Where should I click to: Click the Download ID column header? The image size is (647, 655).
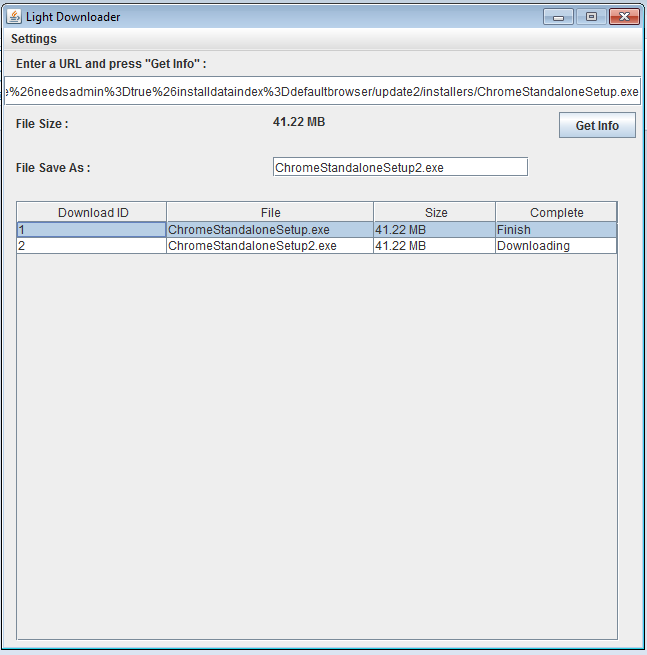pos(92,212)
